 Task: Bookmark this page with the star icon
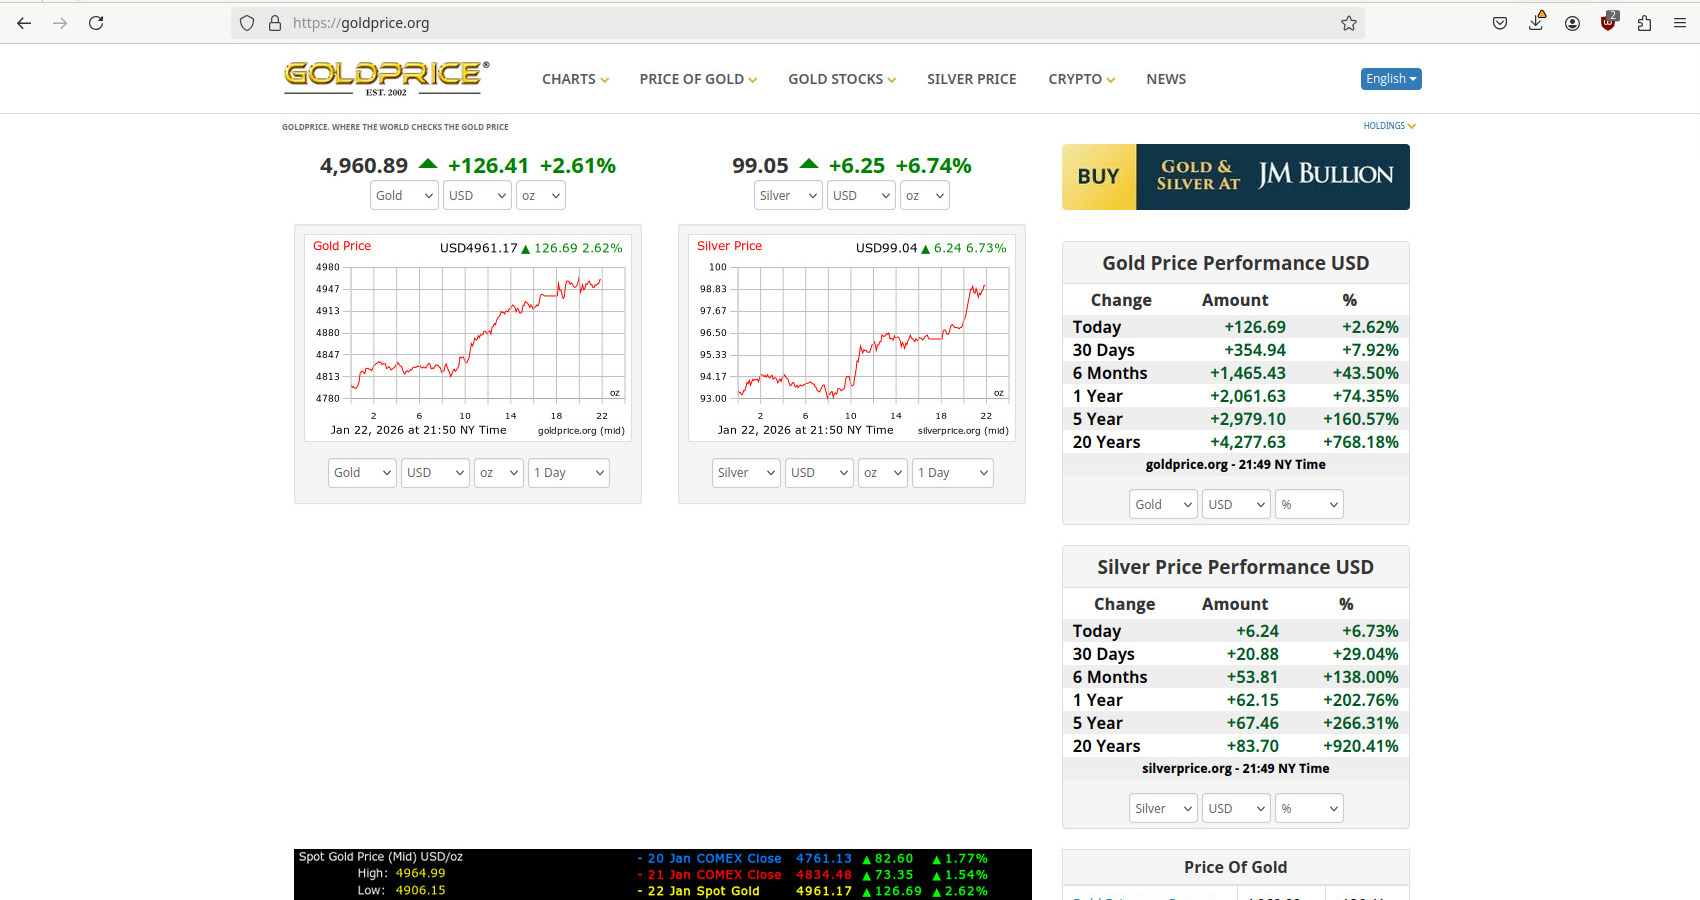point(1349,23)
